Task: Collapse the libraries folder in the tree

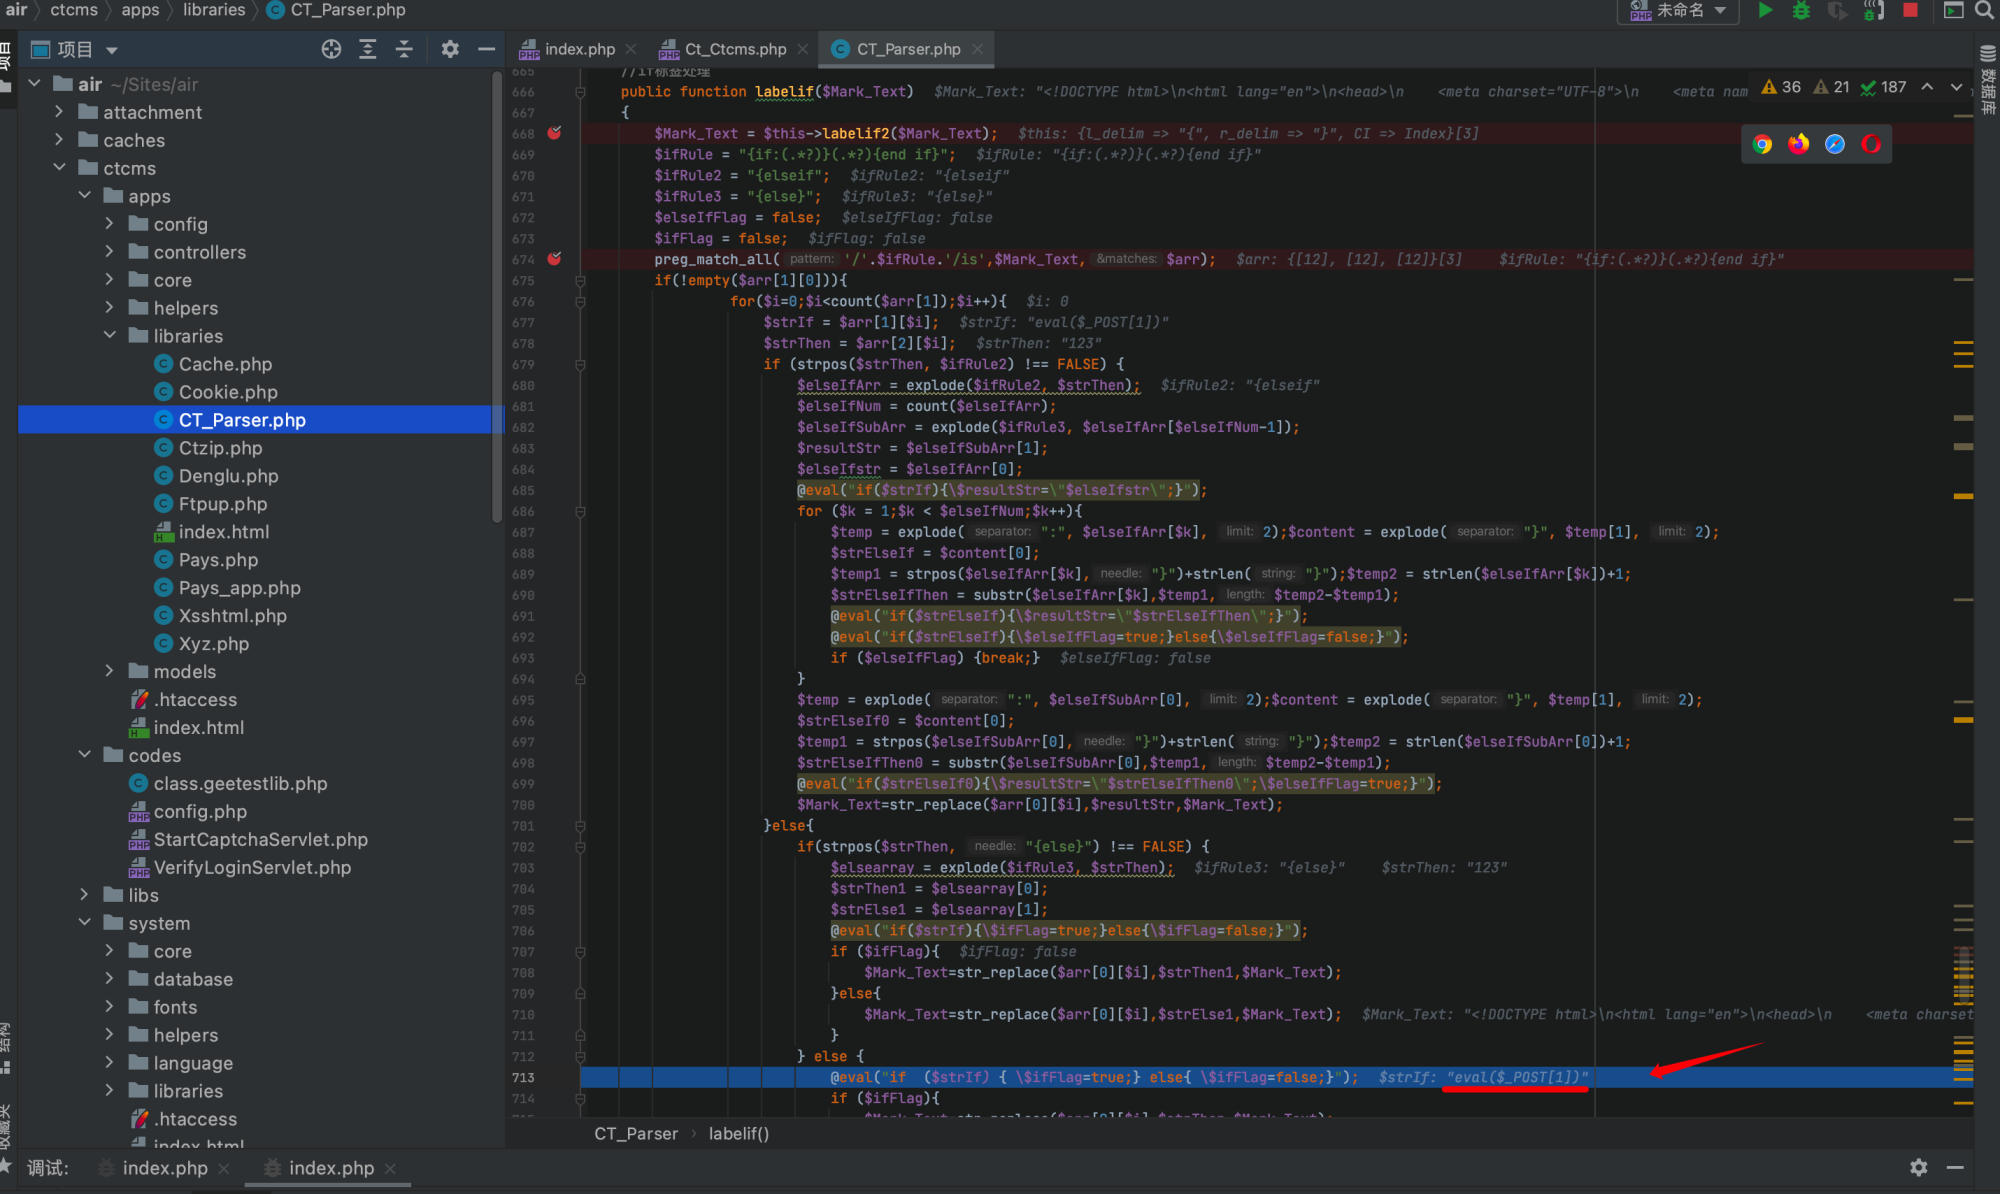Action: pyautogui.click(x=110, y=336)
